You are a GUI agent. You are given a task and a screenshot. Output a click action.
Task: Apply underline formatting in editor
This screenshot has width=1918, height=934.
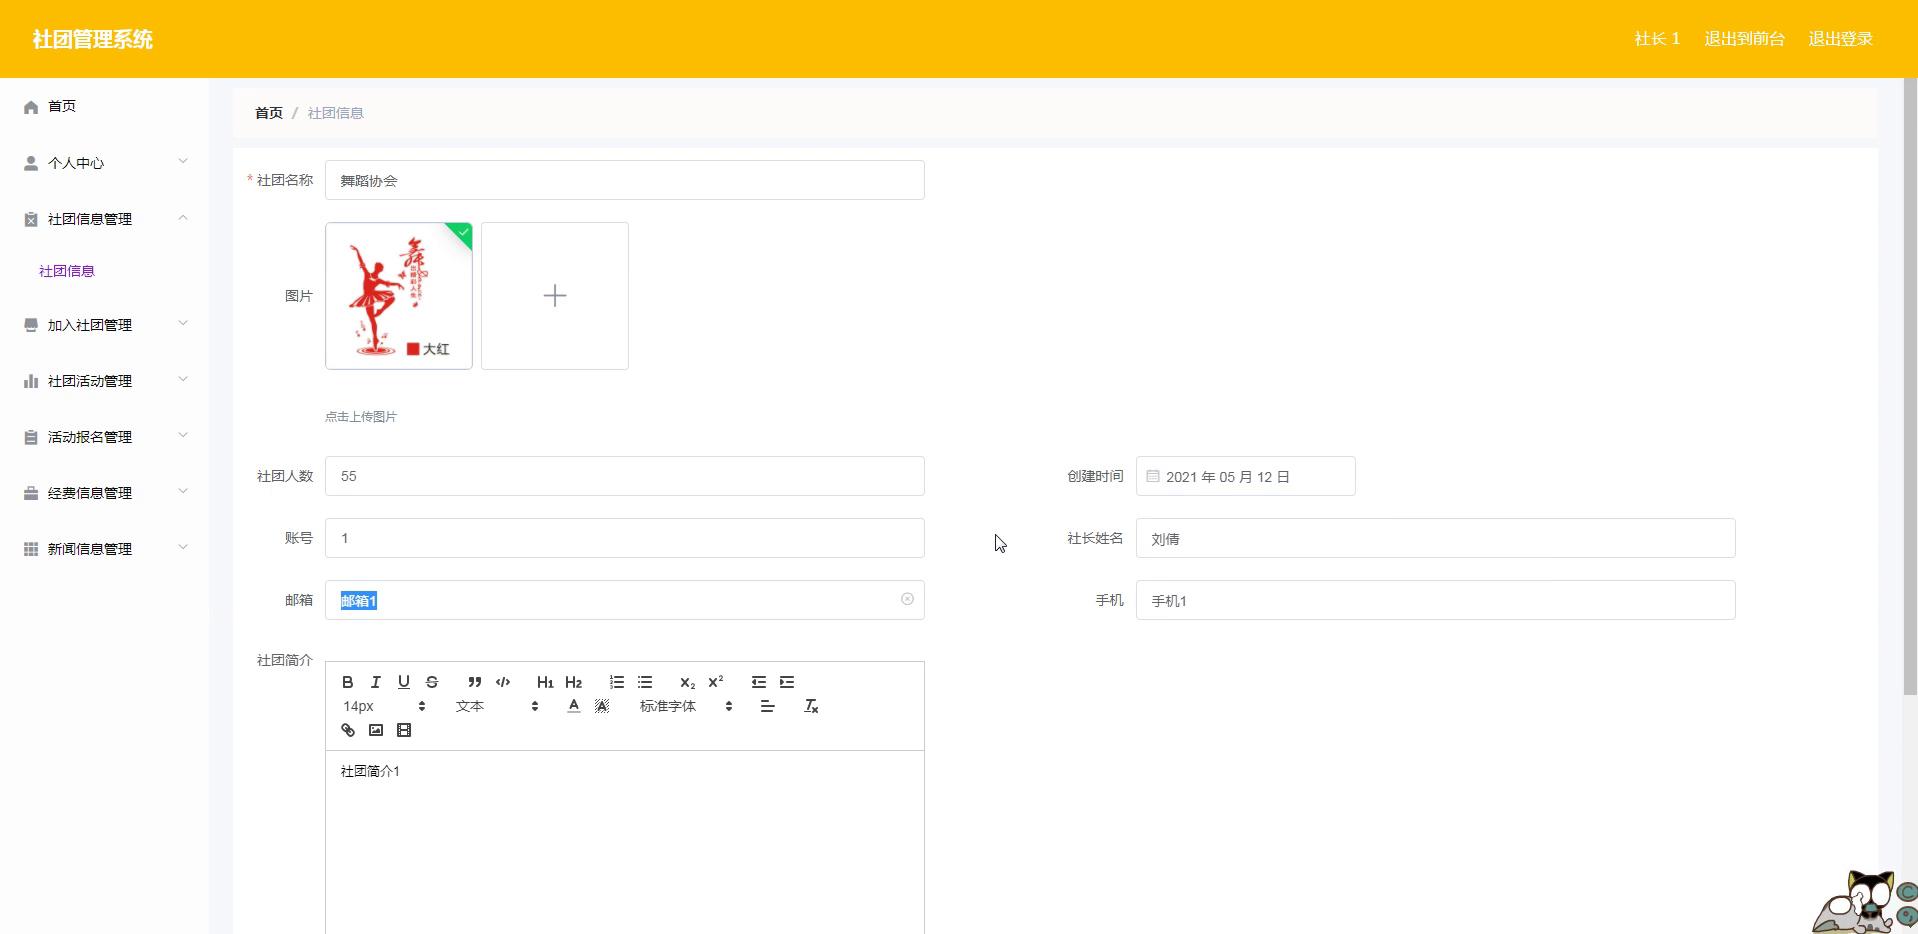(404, 682)
